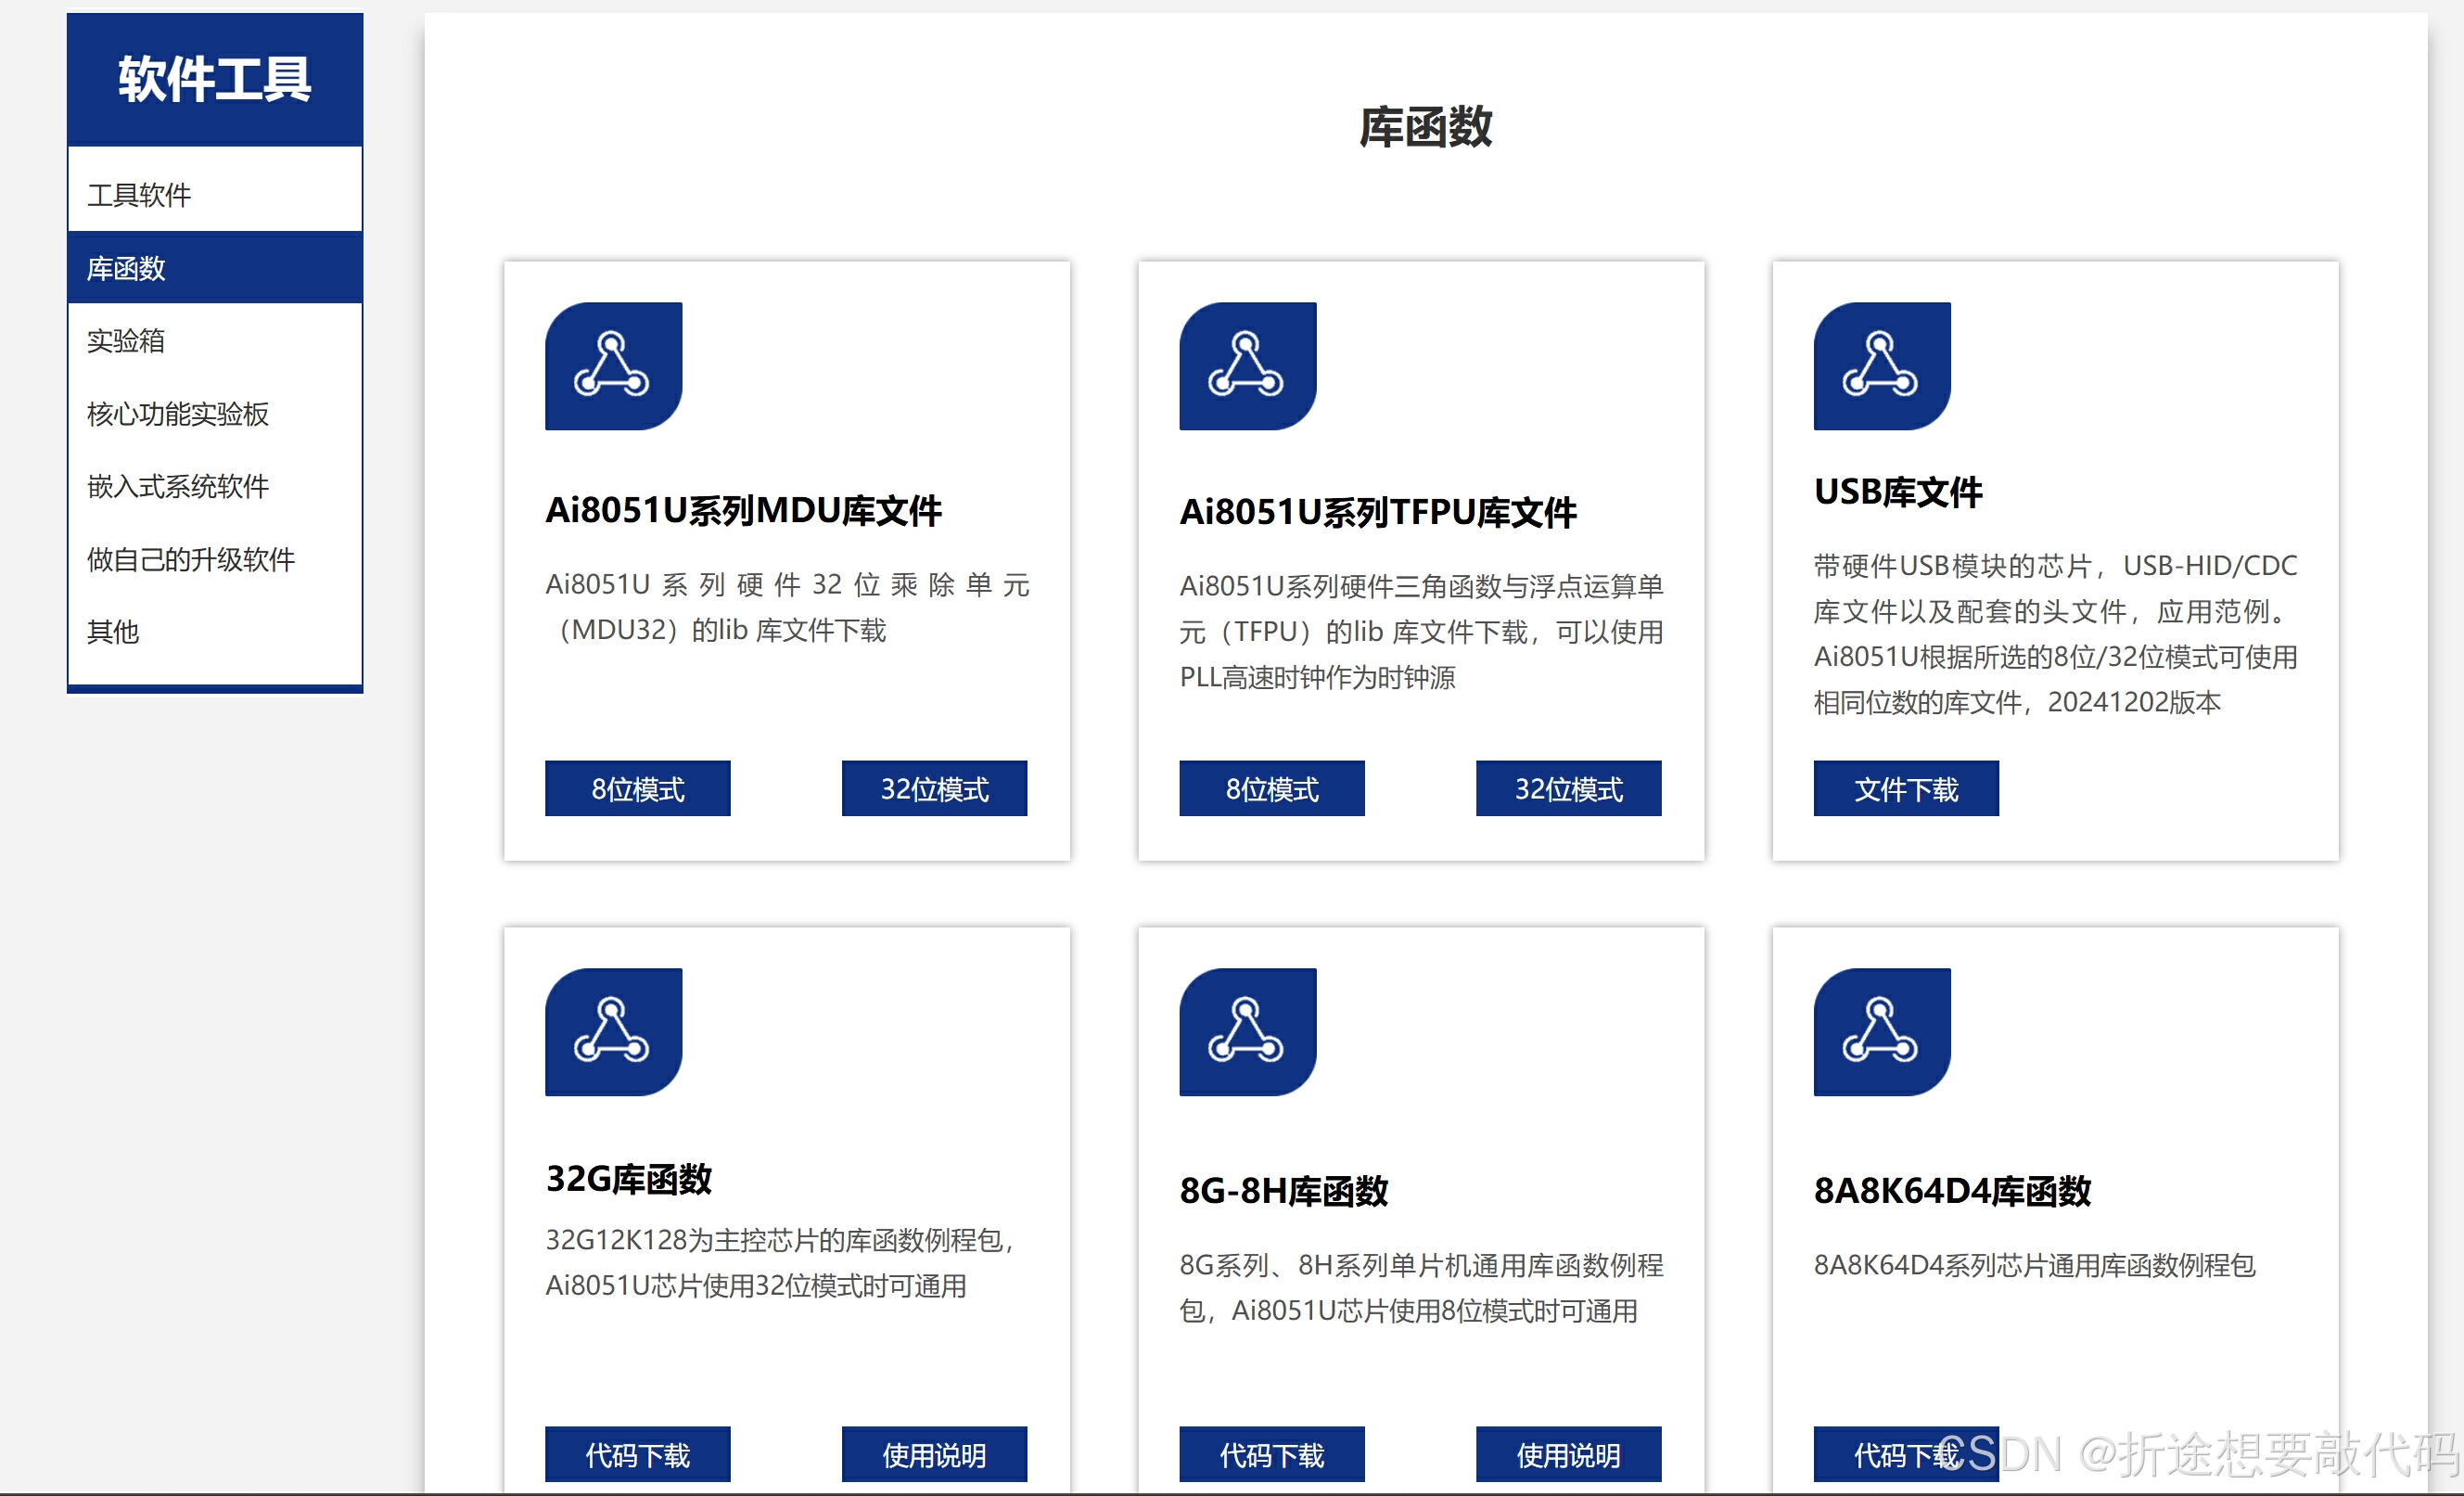Image resolution: width=2464 pixels, height=1496 pixels.
Task: Download MDU library 32位模式
Action: (x=934, y=789)
